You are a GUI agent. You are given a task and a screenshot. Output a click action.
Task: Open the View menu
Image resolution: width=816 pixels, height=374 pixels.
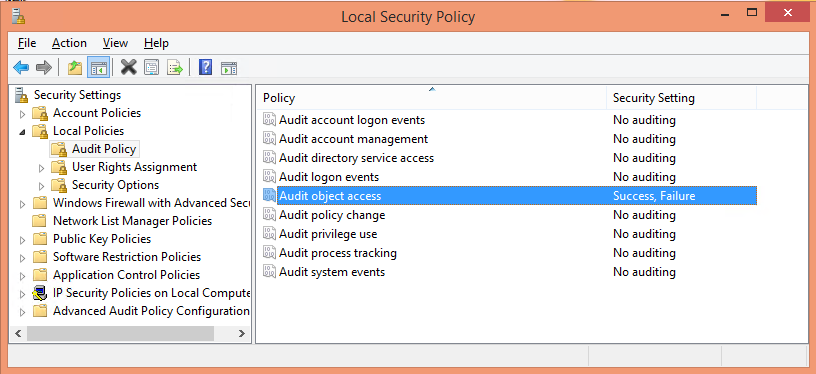[x=116, y=43]
